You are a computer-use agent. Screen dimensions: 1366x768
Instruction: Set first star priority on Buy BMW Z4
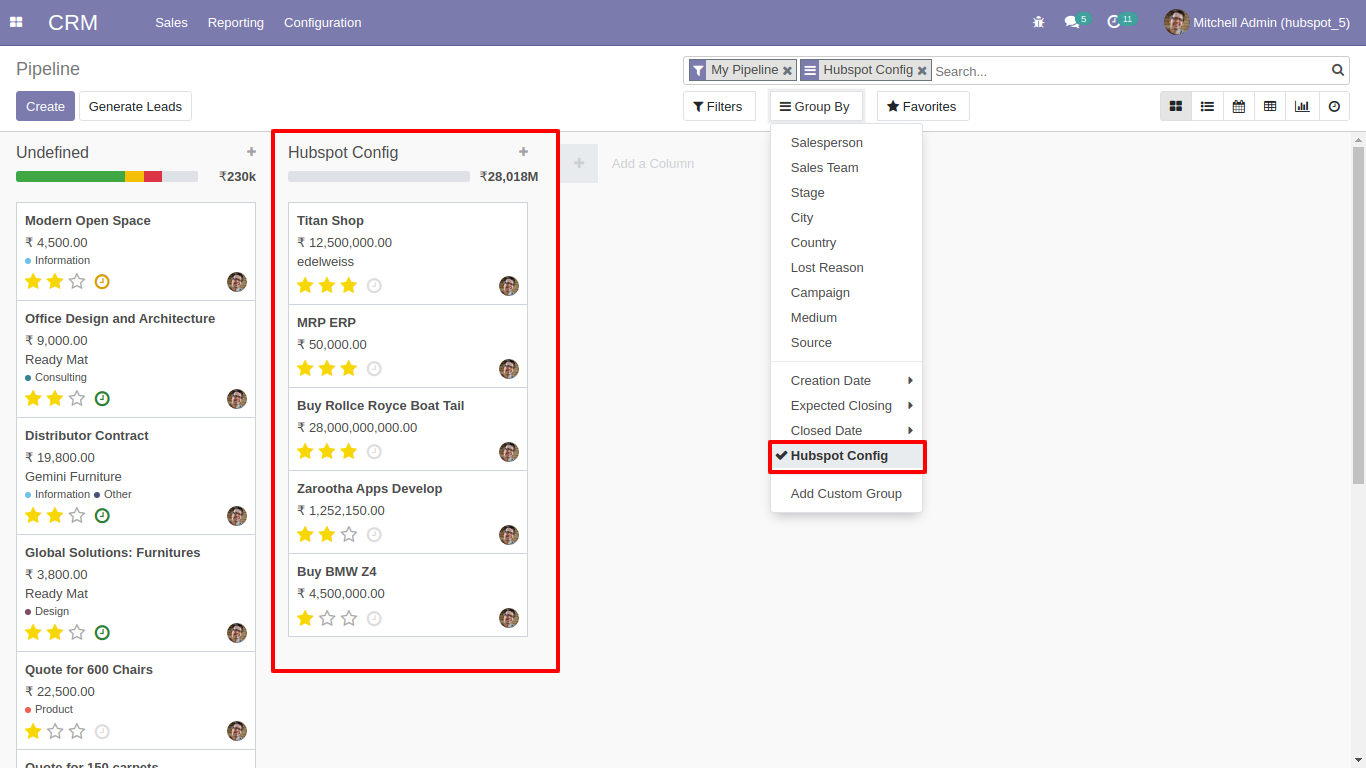pos(305,619)
